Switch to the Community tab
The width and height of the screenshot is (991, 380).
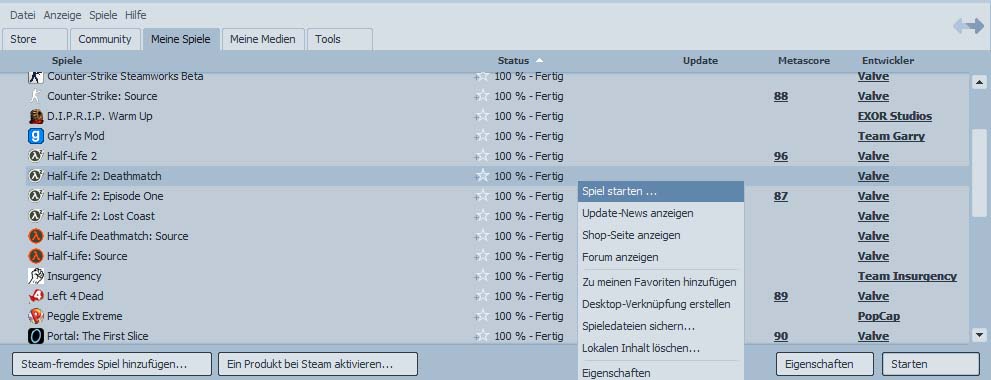pos(105,39)
